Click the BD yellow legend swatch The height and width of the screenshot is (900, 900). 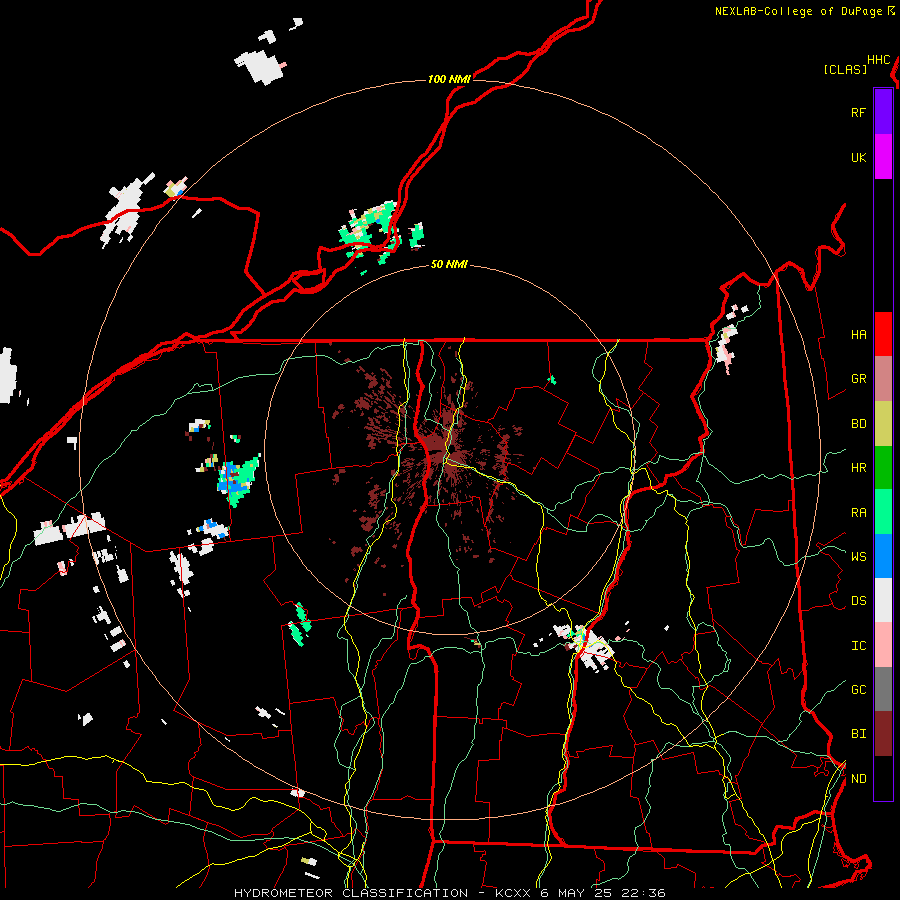883,424
